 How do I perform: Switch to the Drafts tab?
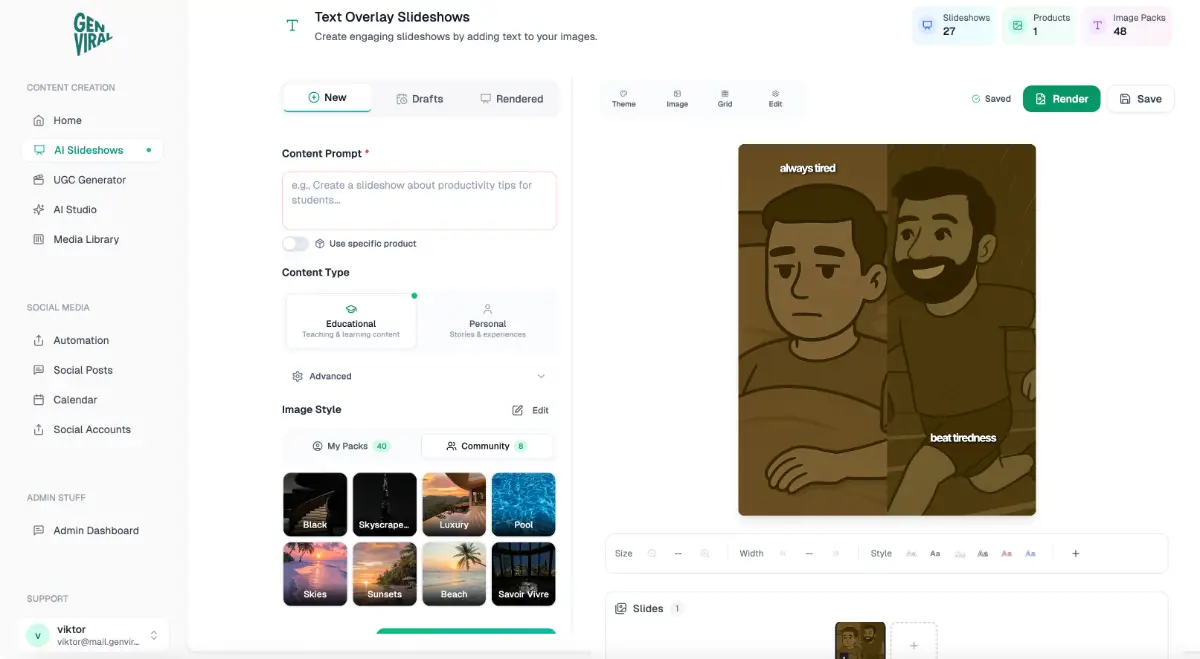[419, 98]
